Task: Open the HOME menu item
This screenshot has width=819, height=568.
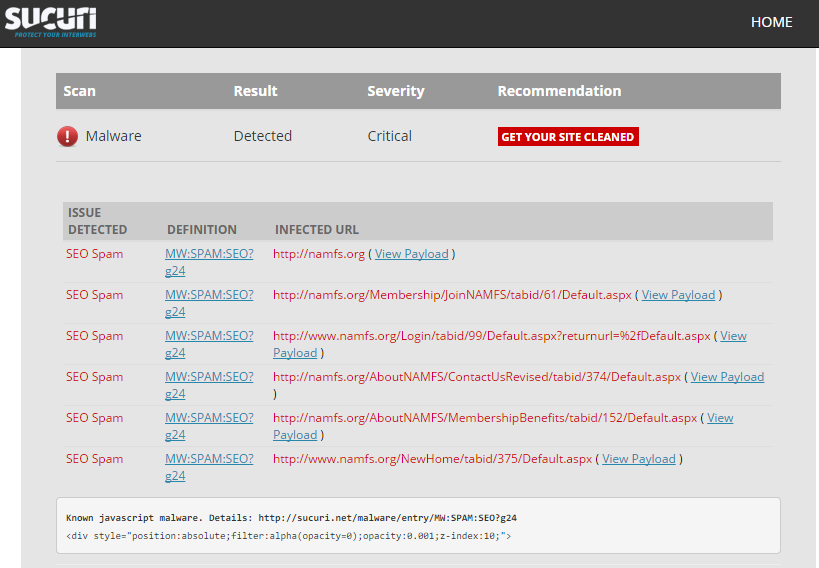Action: (x=771, y=22)
